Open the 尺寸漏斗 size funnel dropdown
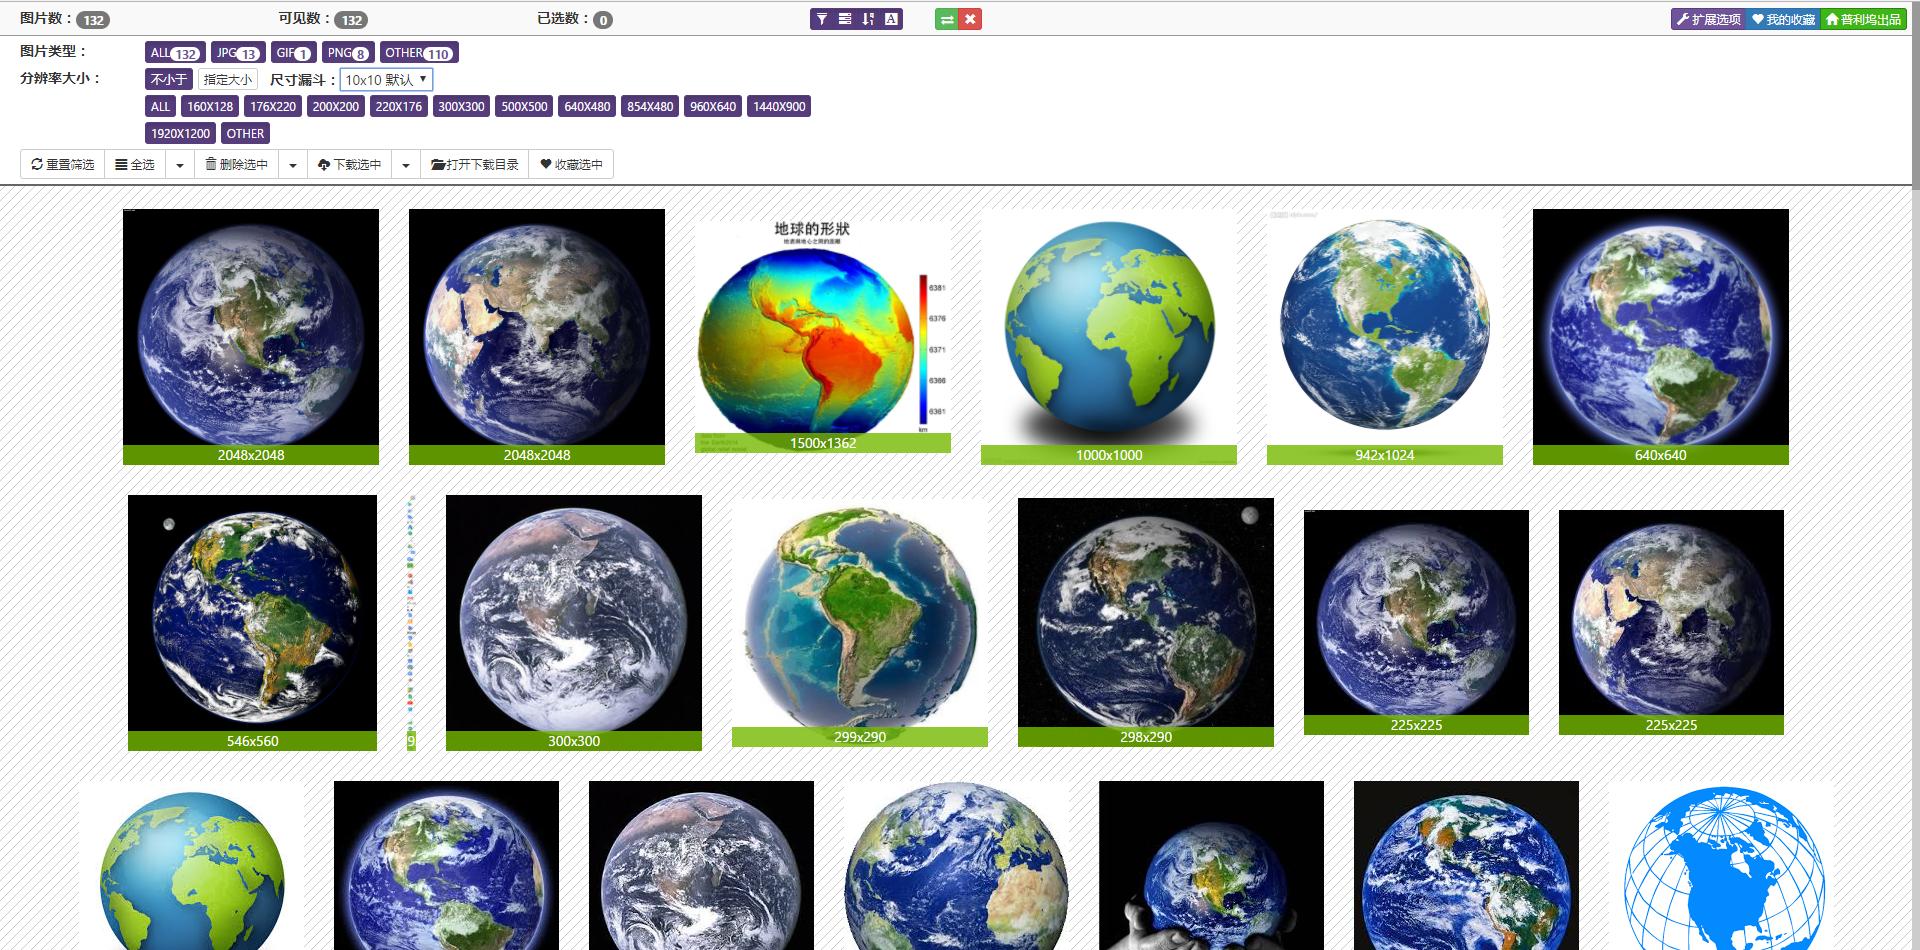Image resolution: width=1920 pixels, height=950 pixels. click(x=386, y=80)
